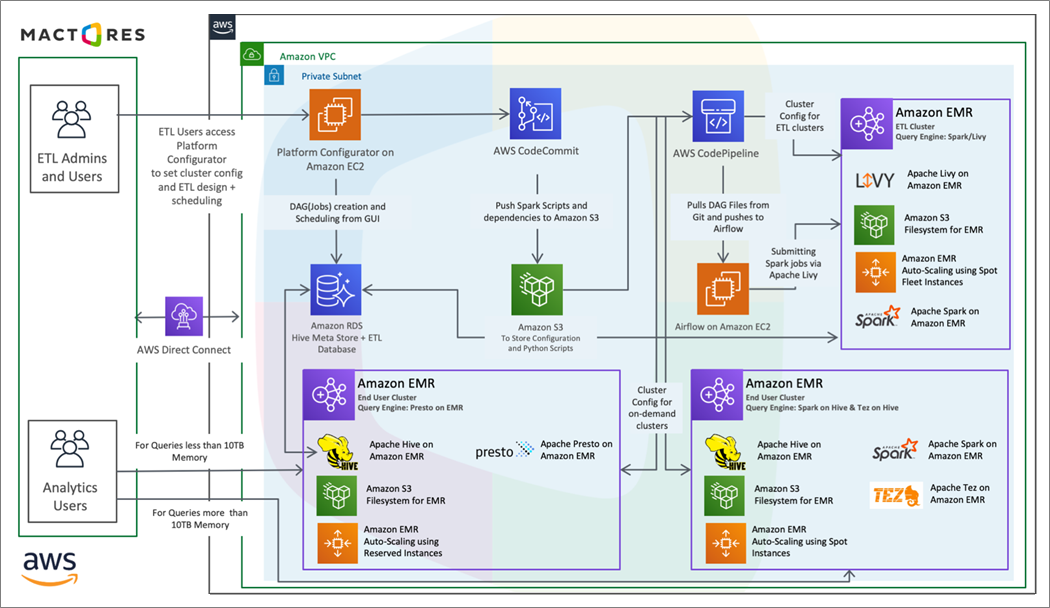Click 'Apache Tez on Amazon EMR' label

[960, 493]
